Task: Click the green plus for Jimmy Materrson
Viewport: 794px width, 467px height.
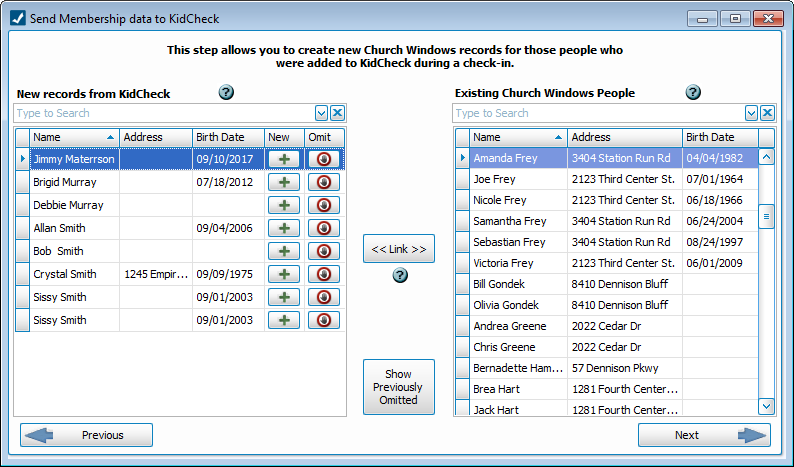Action: point(284,159)
